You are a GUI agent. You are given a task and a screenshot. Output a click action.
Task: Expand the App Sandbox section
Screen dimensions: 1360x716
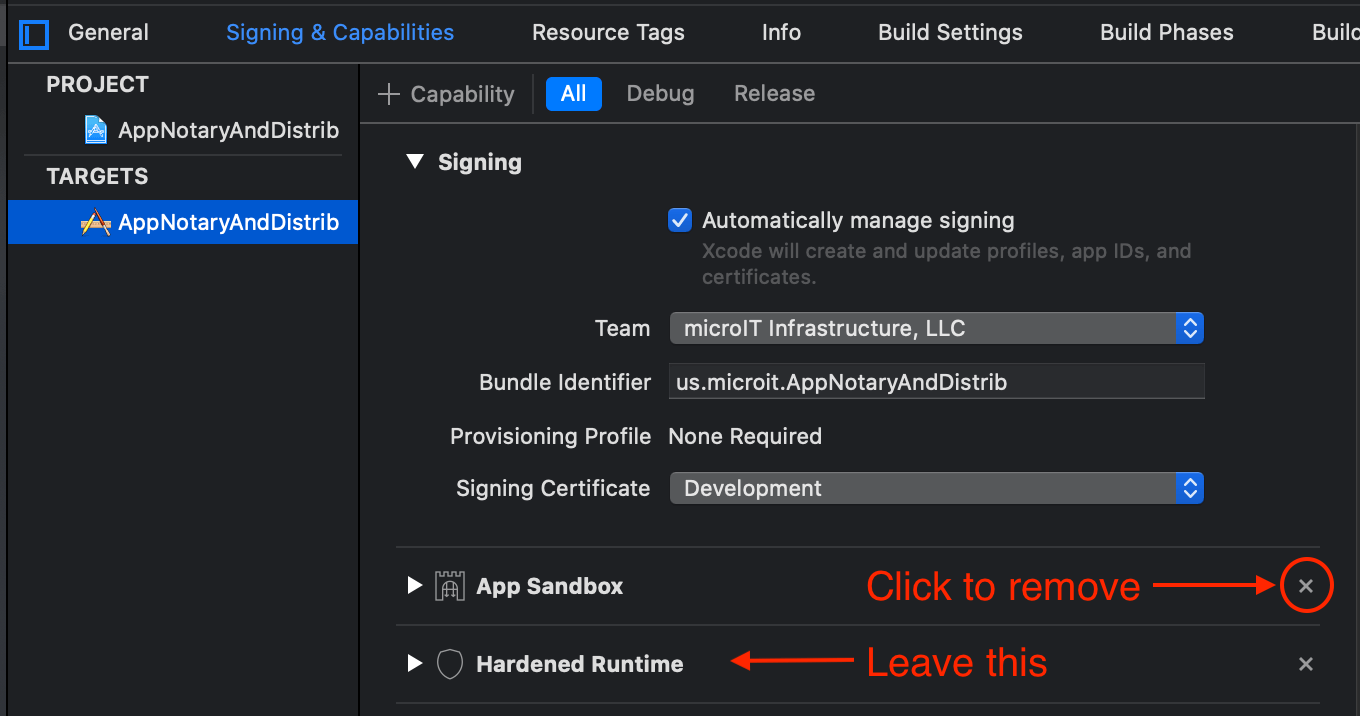tap(415, 586)
